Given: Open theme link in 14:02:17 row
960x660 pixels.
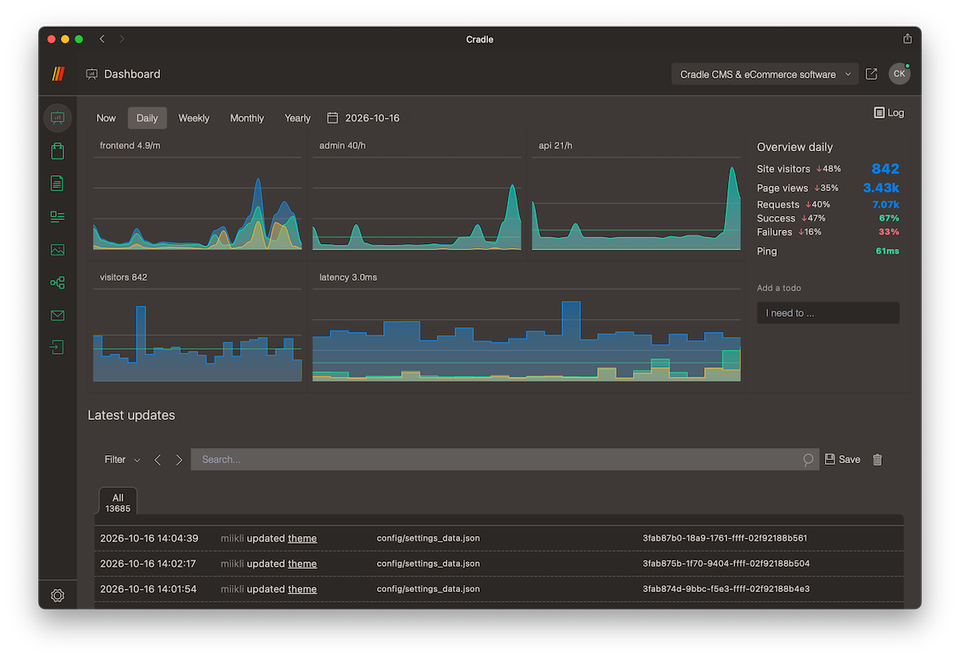Looking at the screenshot, I should tap(302, 564).
